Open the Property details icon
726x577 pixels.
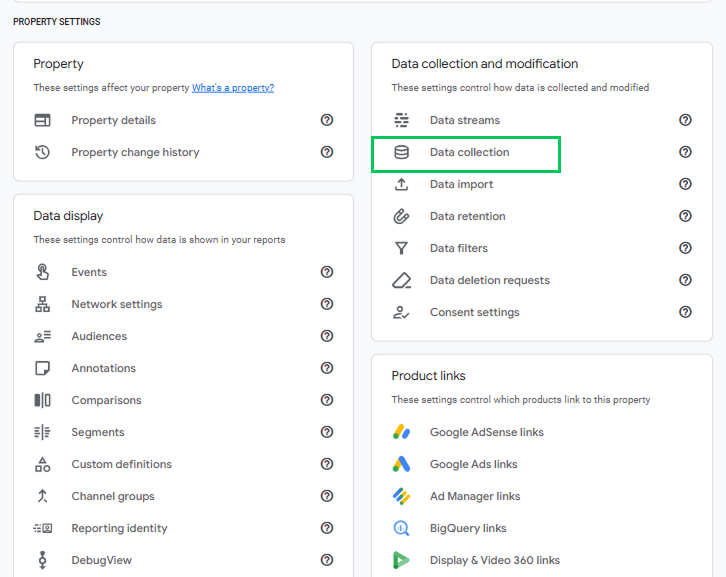pyautogui.click(x=43, y=120)
